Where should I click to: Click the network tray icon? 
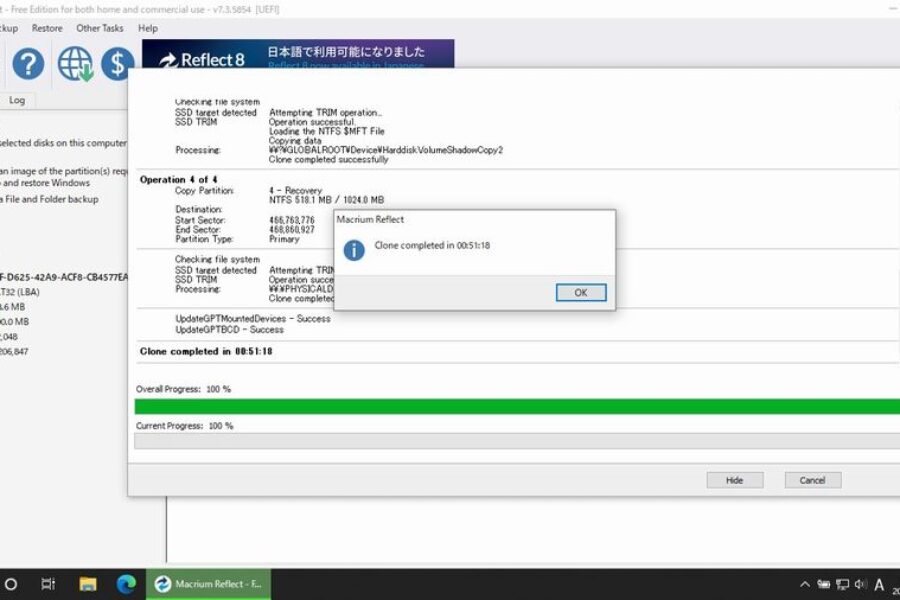coord(842,584)
